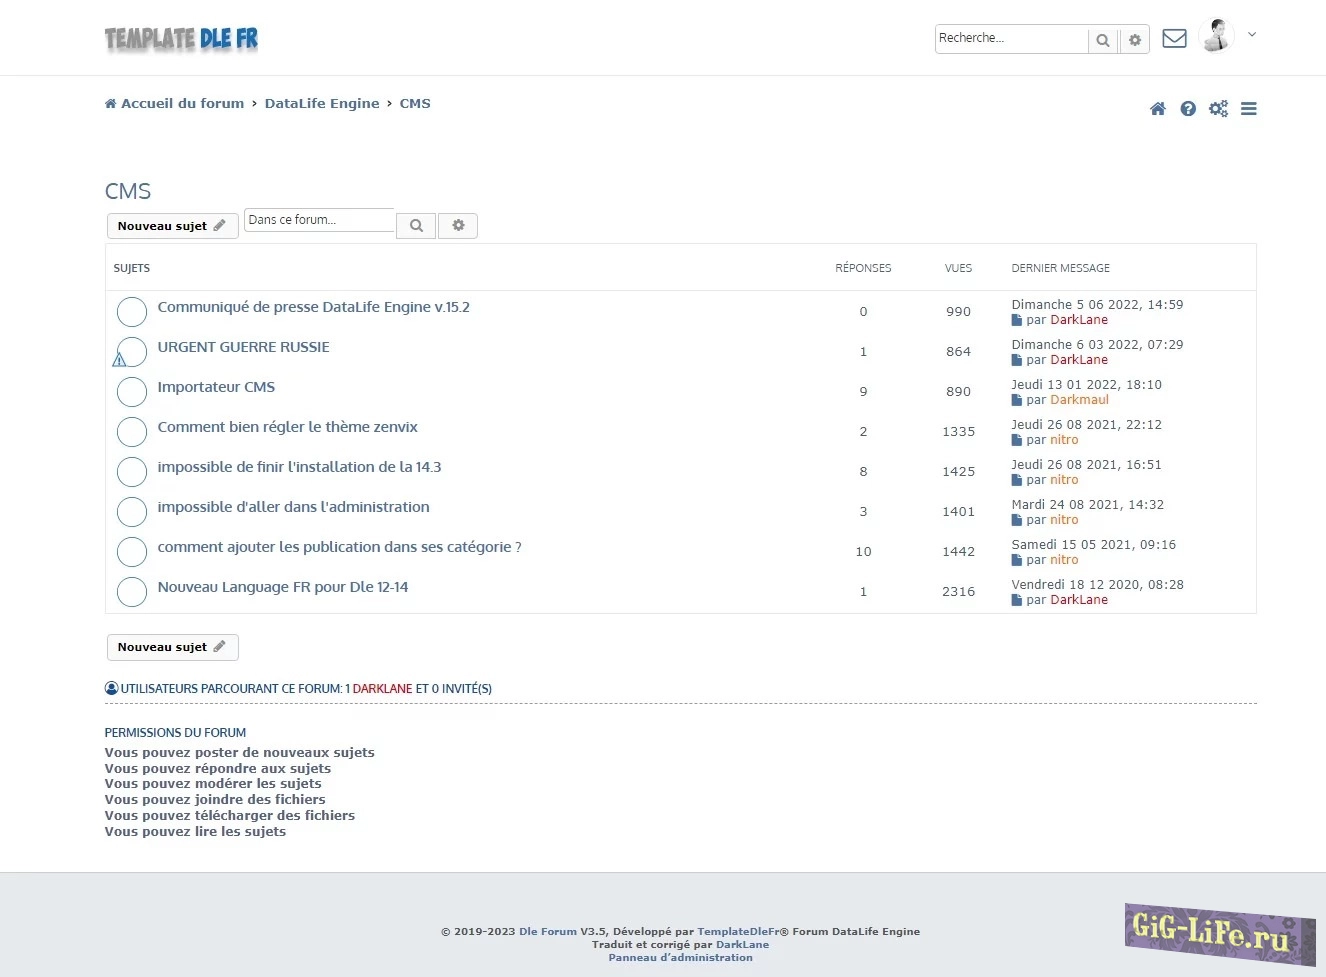The width and height of the screenshot is (1326, 977).
Task: Open private messages envelope icon
Action: (1175, 39)
